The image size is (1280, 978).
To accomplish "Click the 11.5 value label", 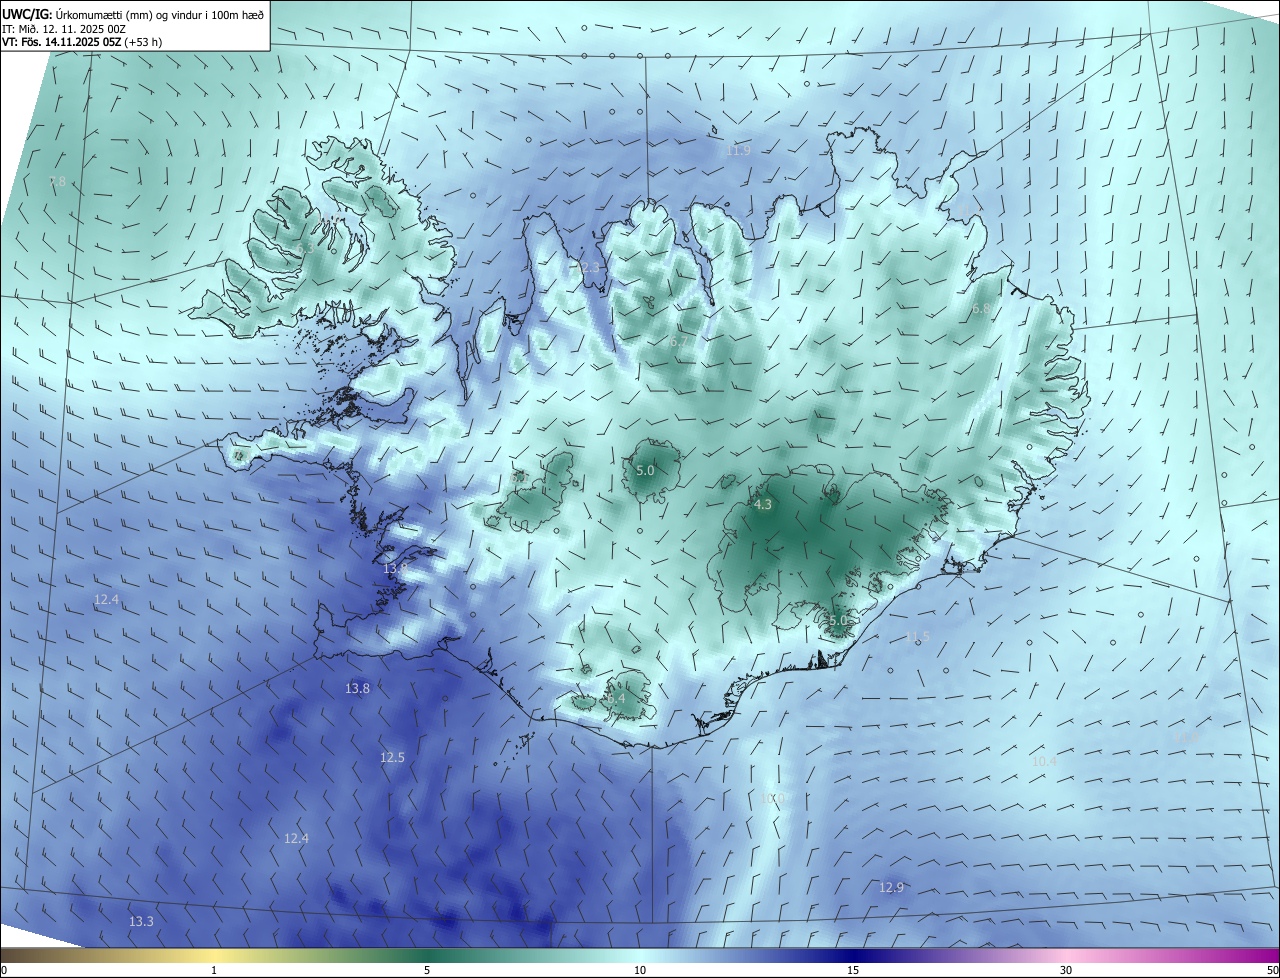I will pos(917,637).
